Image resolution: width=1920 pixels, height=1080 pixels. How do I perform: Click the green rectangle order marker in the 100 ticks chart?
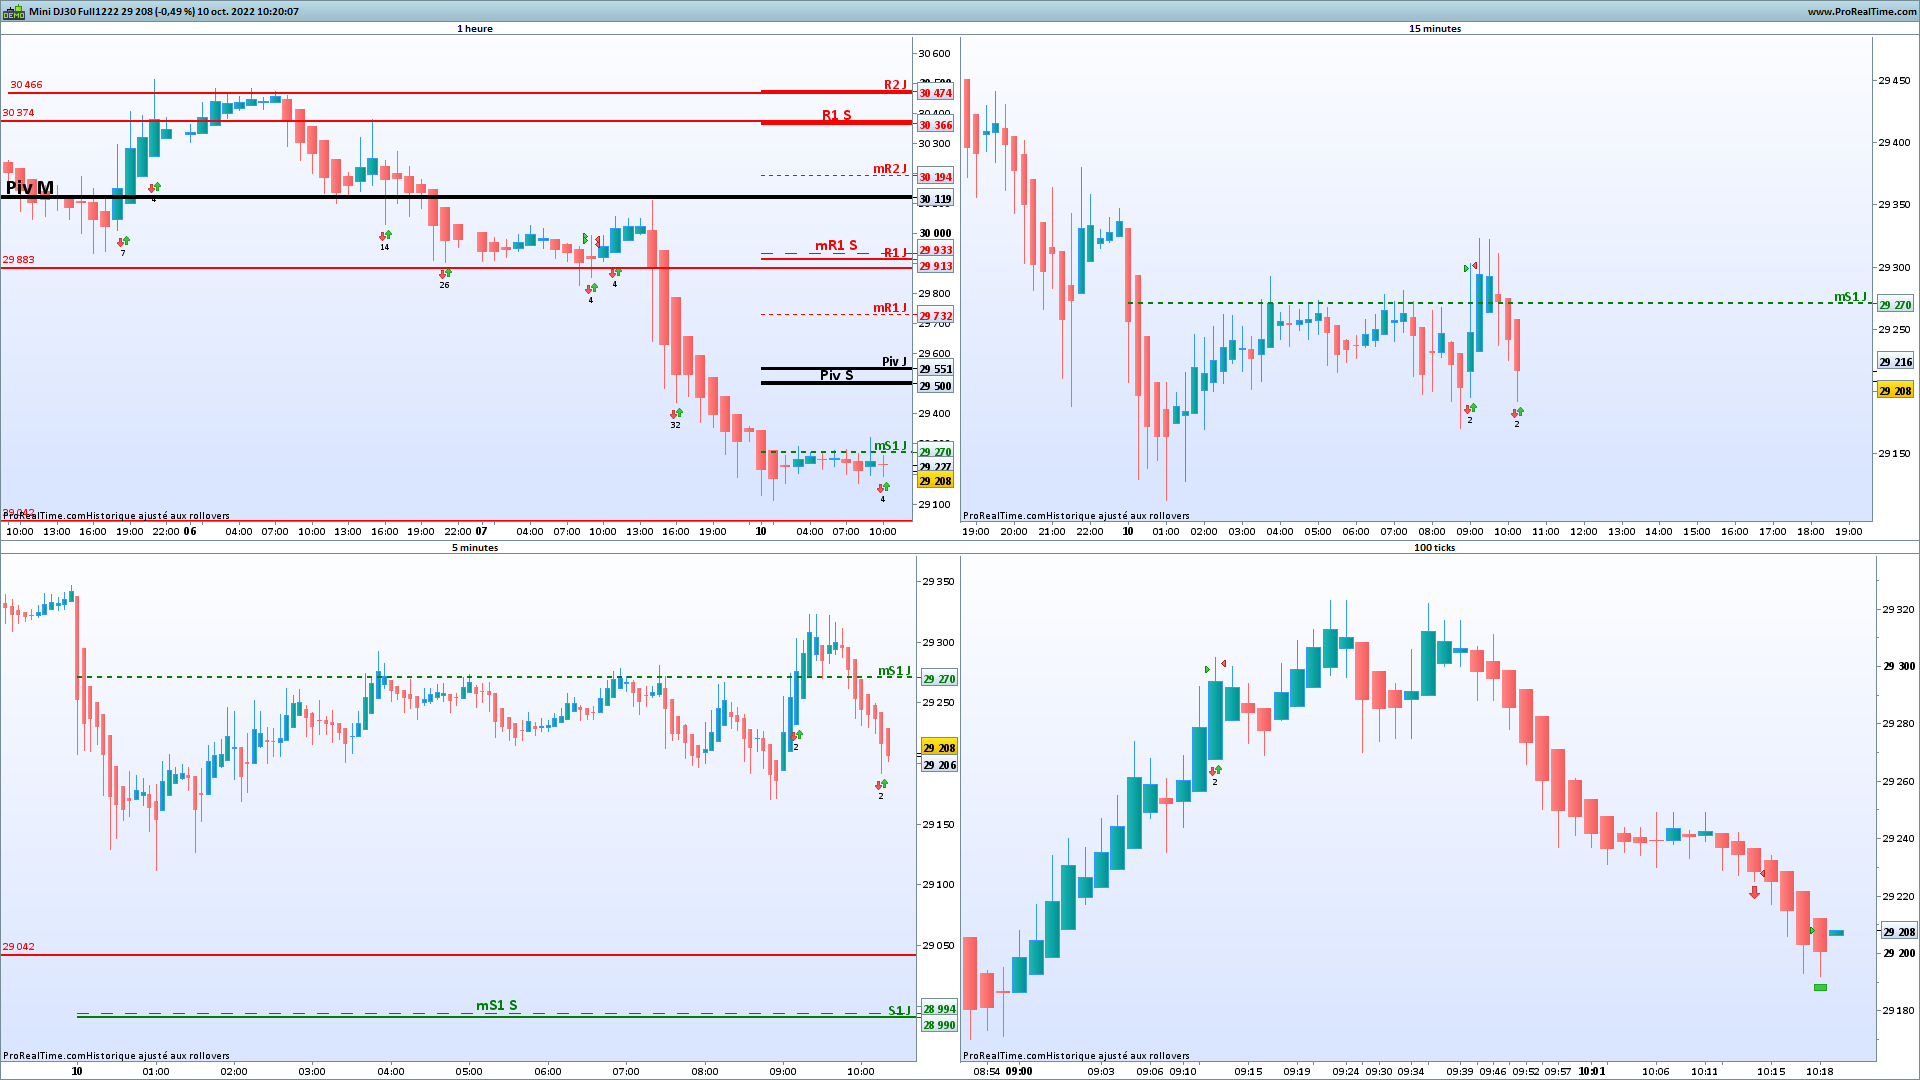click(1820, 988)
